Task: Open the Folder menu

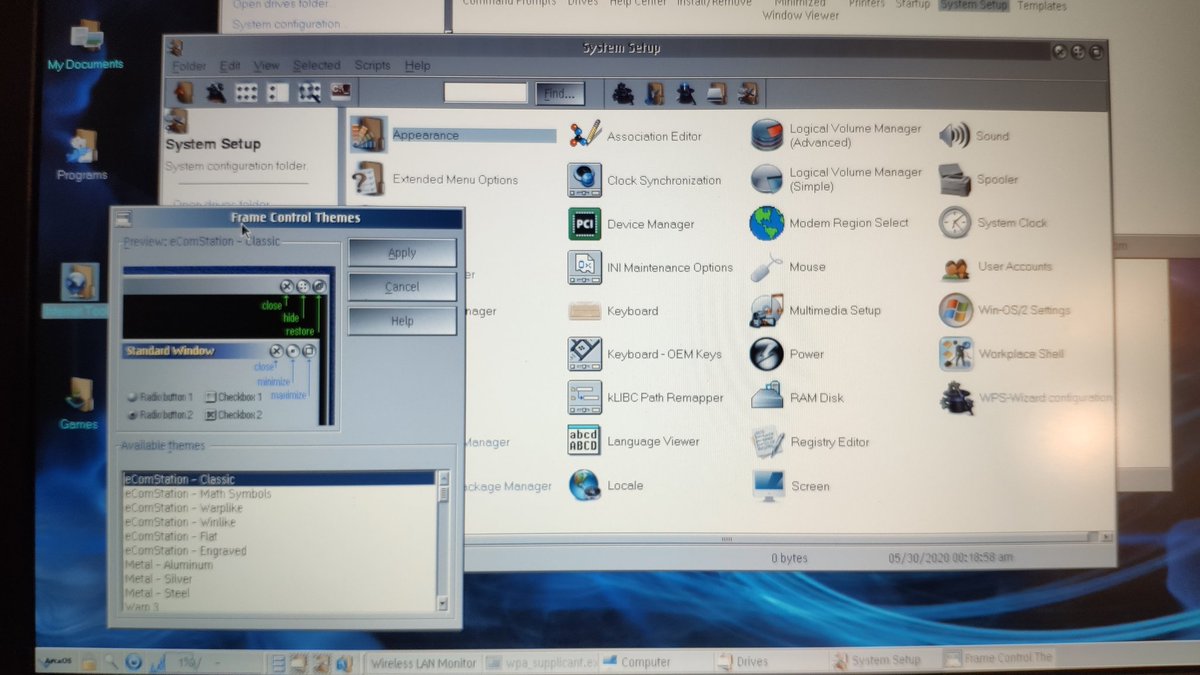Action: tap(189, 66)
